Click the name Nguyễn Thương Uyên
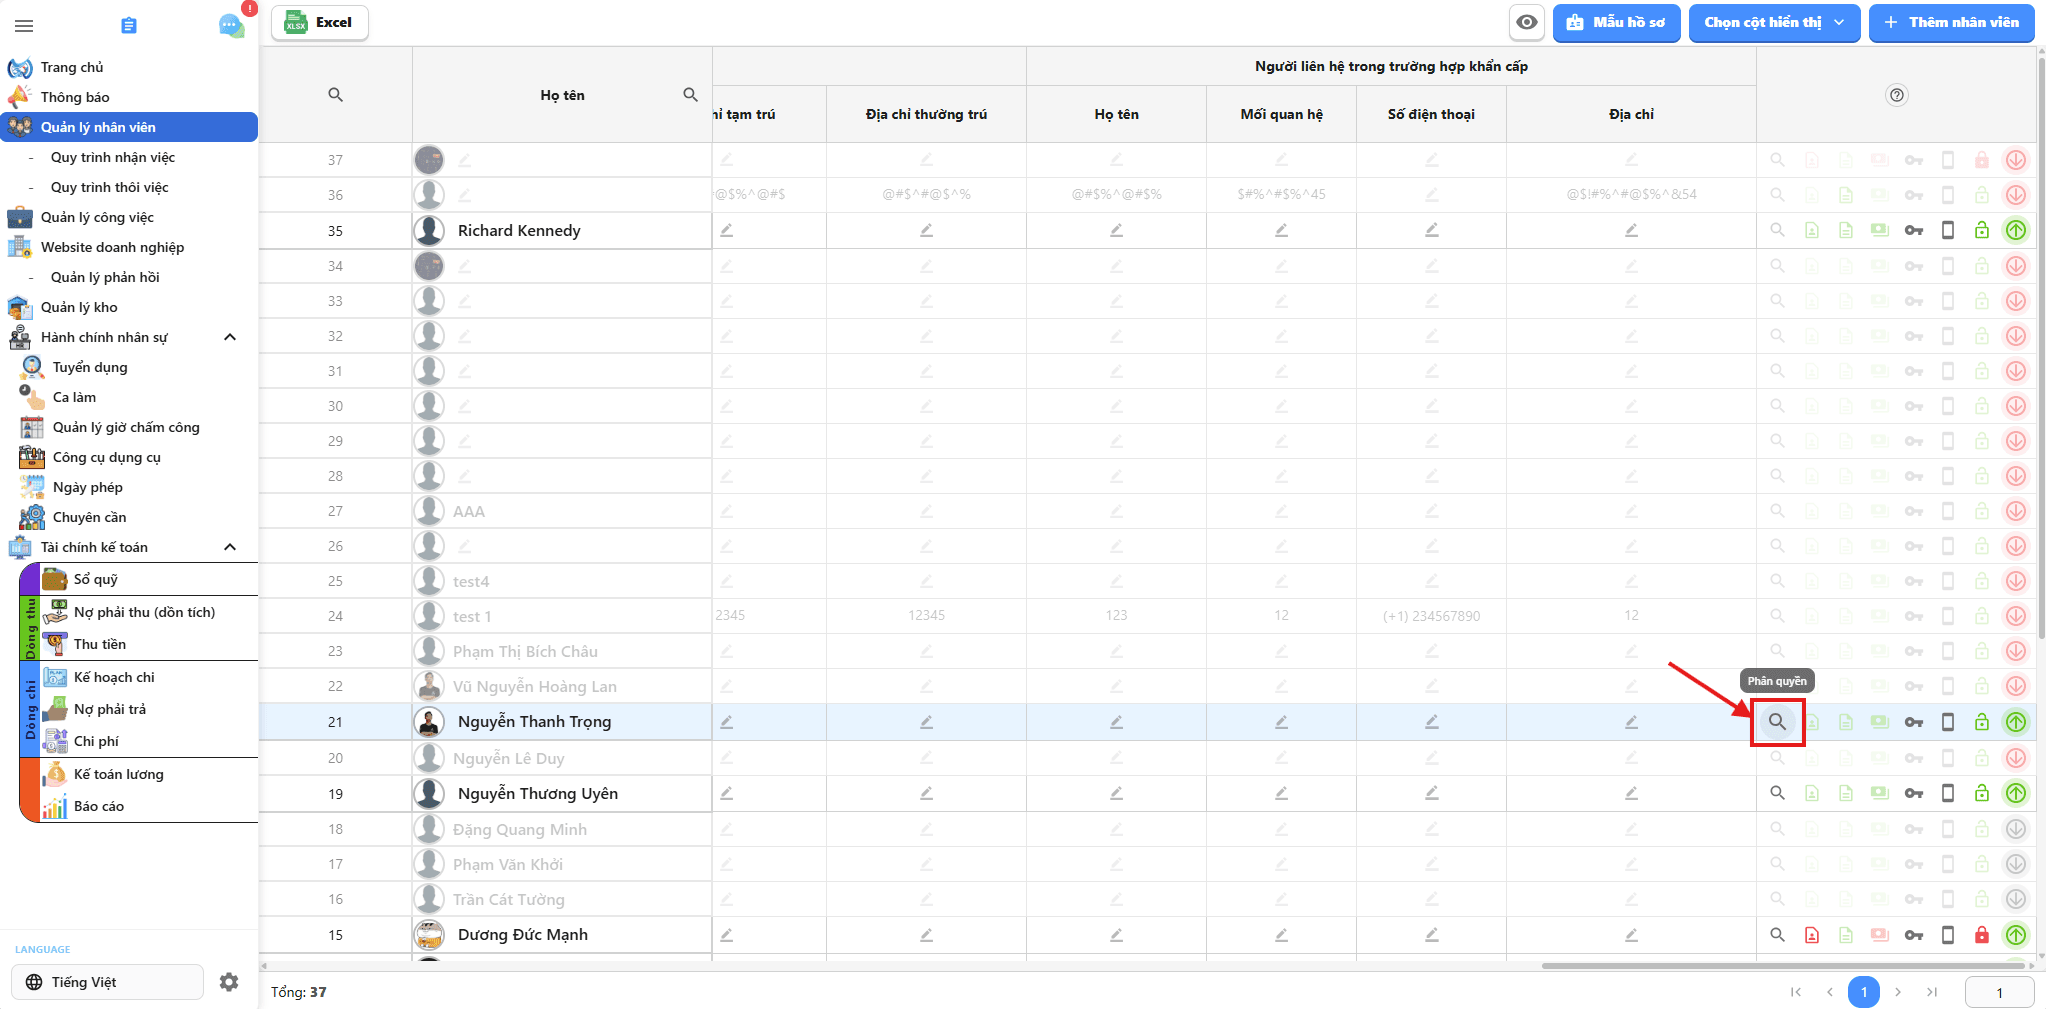The height and width of the screenshot is (1009, 2046). coord(538,794)
